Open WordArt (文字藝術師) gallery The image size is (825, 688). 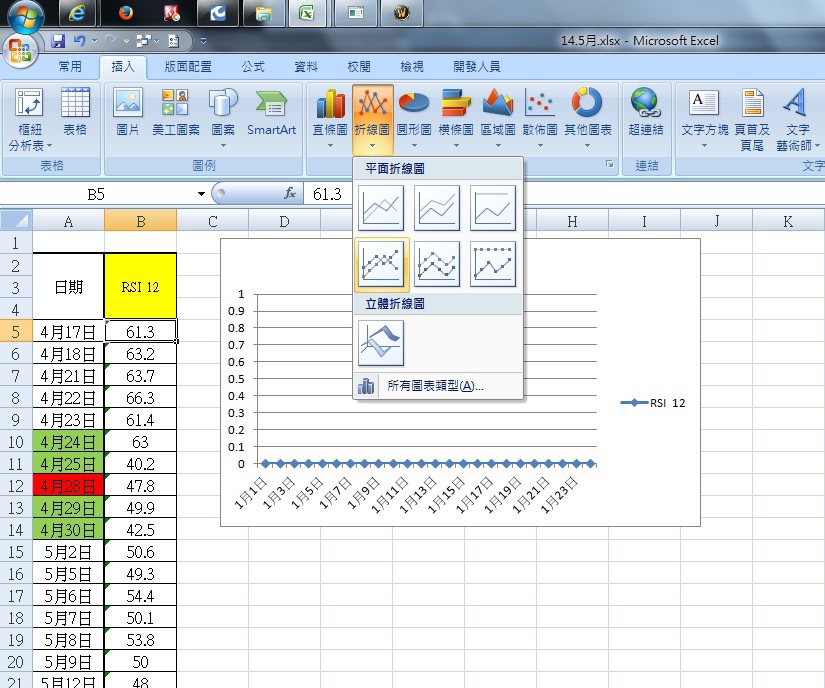tap(798, 119)
